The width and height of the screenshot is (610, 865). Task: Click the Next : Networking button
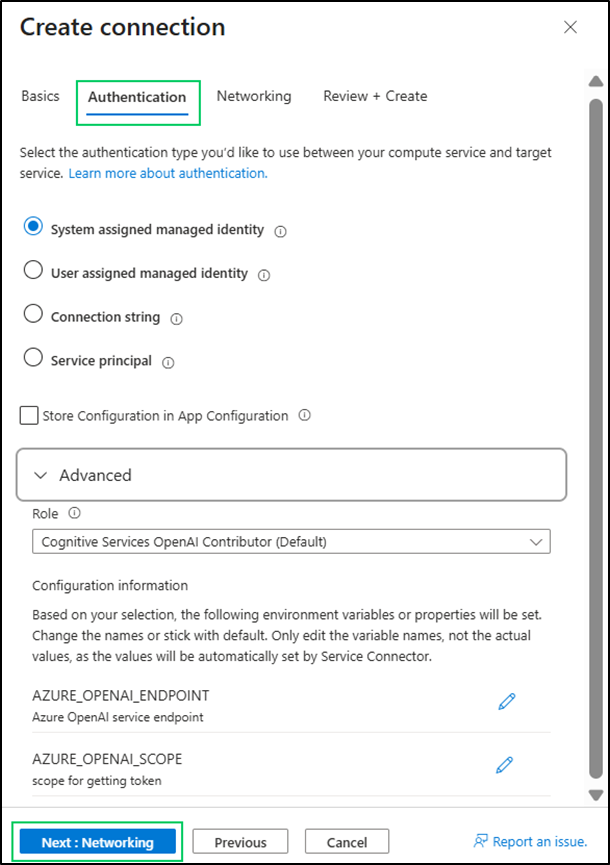coord(97,842)
